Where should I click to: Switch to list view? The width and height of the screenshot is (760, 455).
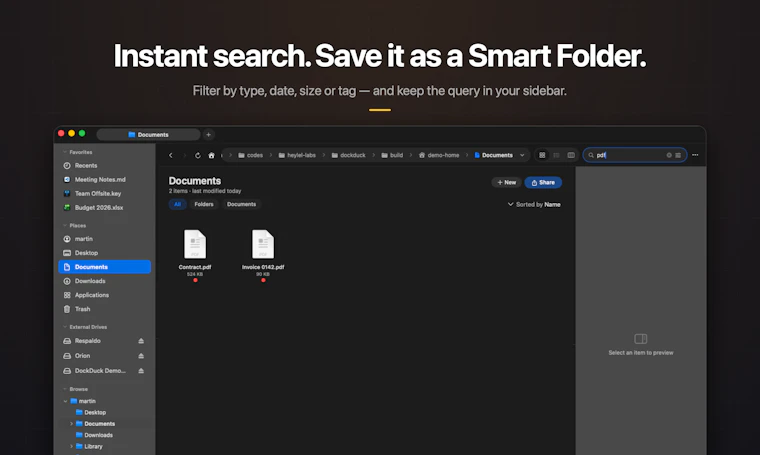556,155
